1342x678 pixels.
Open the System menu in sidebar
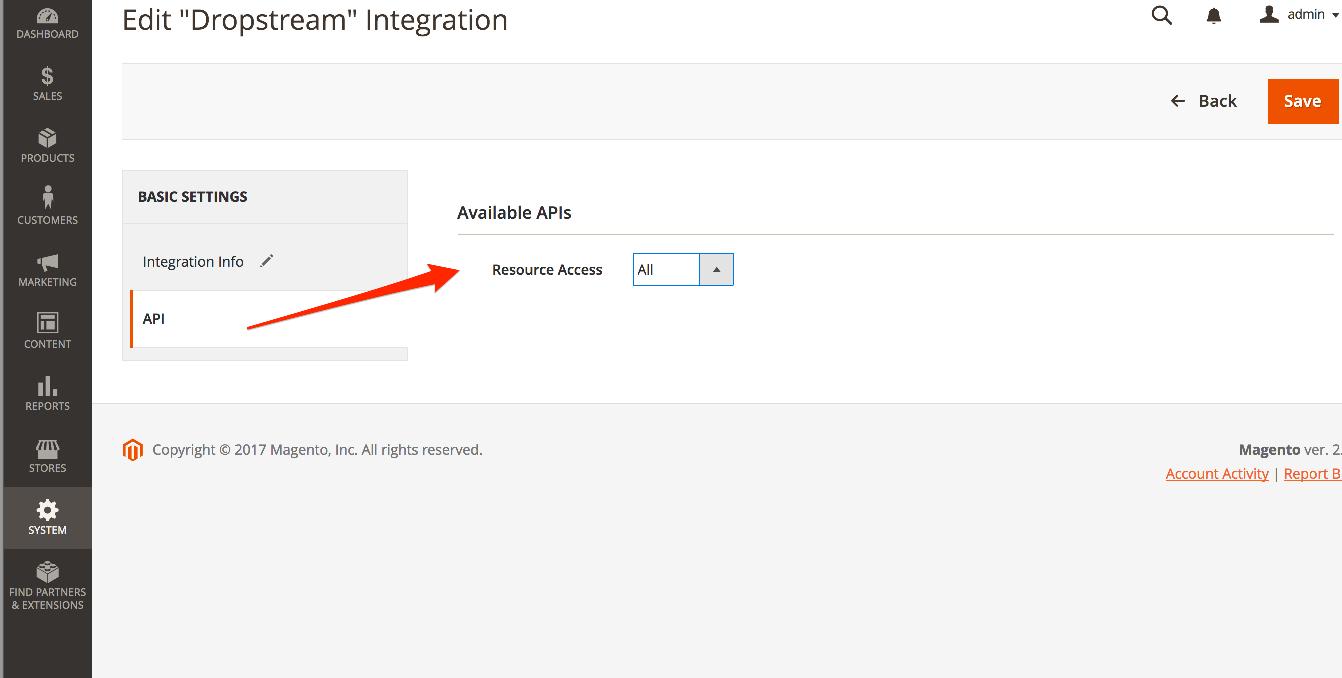point(46,518)
